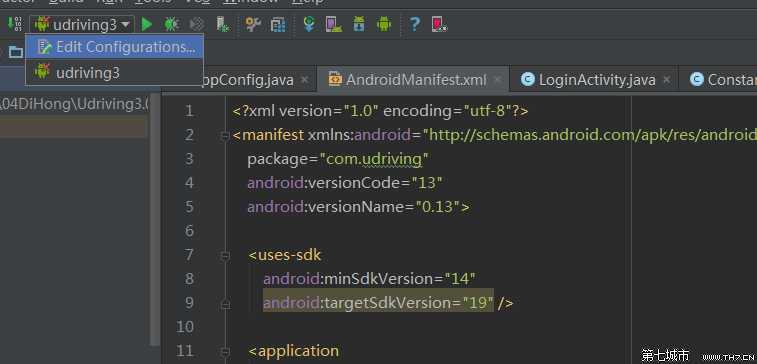Click inside the com.udriving package value
This screenshot has width=757, height=364.
pos(374,159)
